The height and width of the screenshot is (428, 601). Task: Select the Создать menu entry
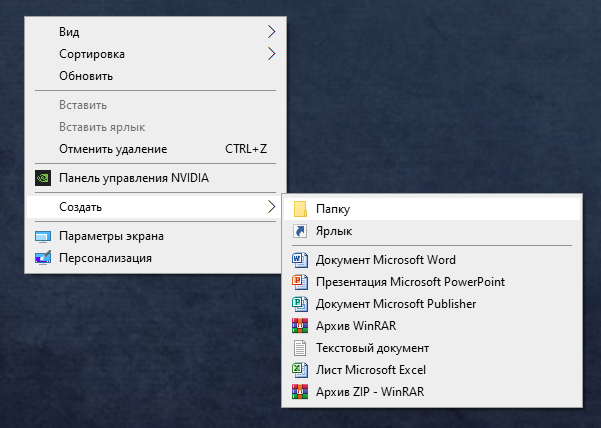click(x=156, y=207)
